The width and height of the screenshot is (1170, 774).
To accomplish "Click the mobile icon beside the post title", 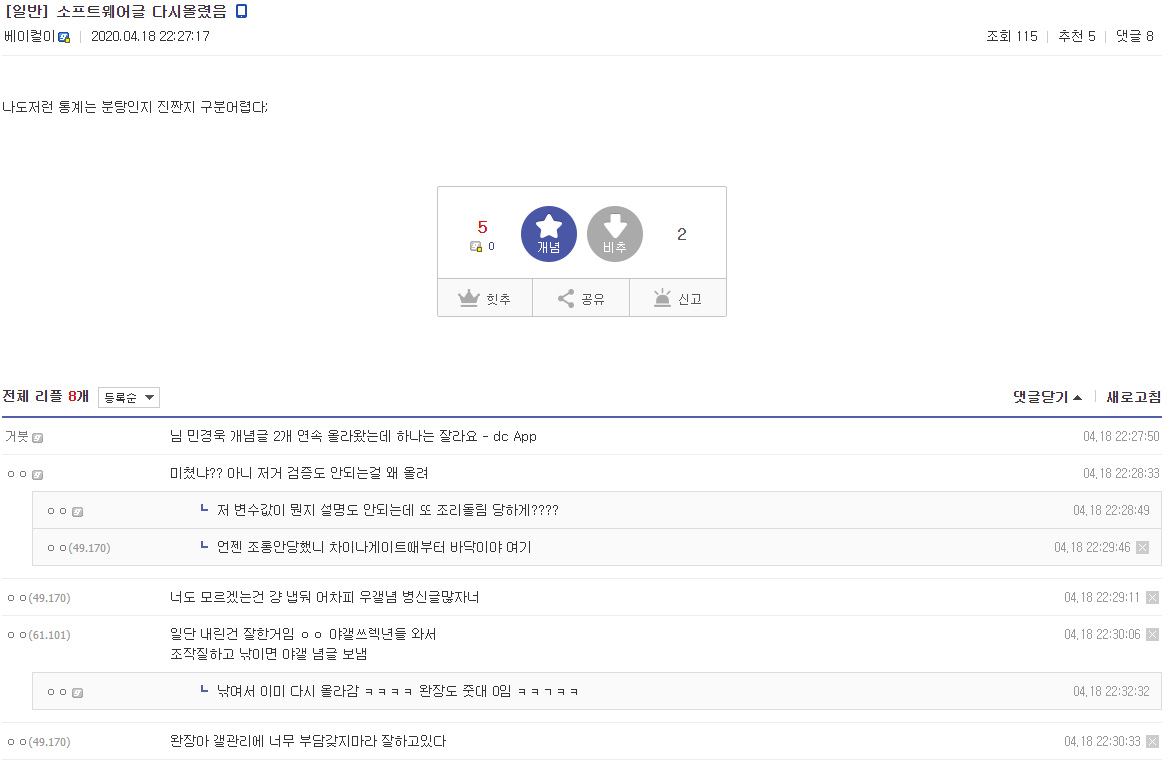I will (x=241, y=12).
